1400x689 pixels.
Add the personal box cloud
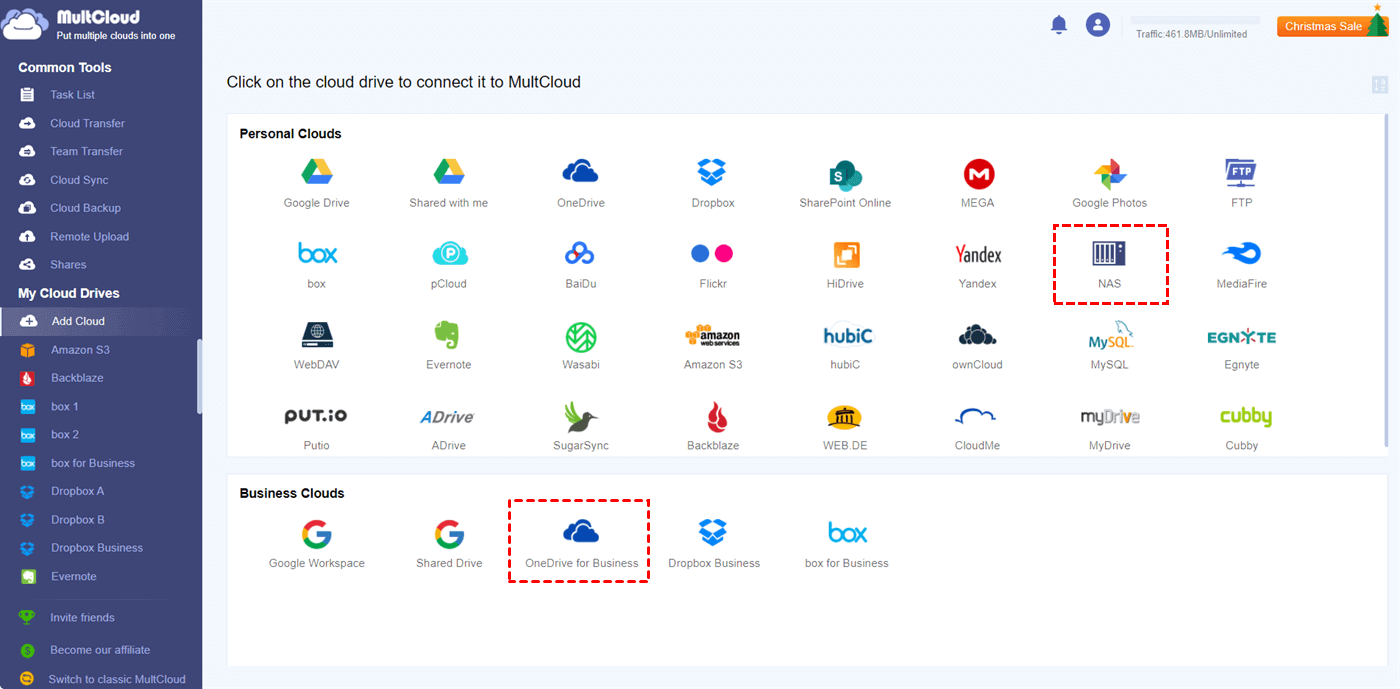pyautogui.click(x=317, y=253)
